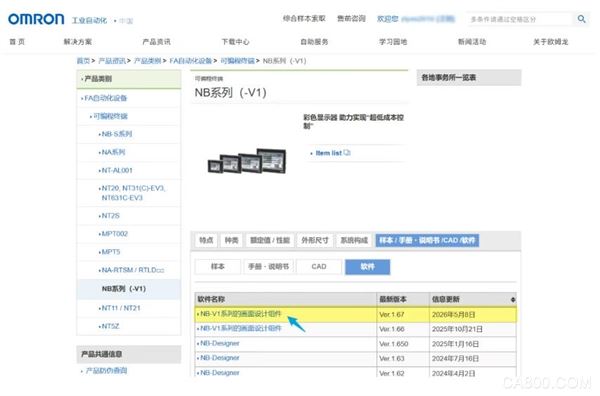This screenshot has height=396, width=600.
Task: Click the NB series product image
Action: pyautogui.click(x=247, y=161)
